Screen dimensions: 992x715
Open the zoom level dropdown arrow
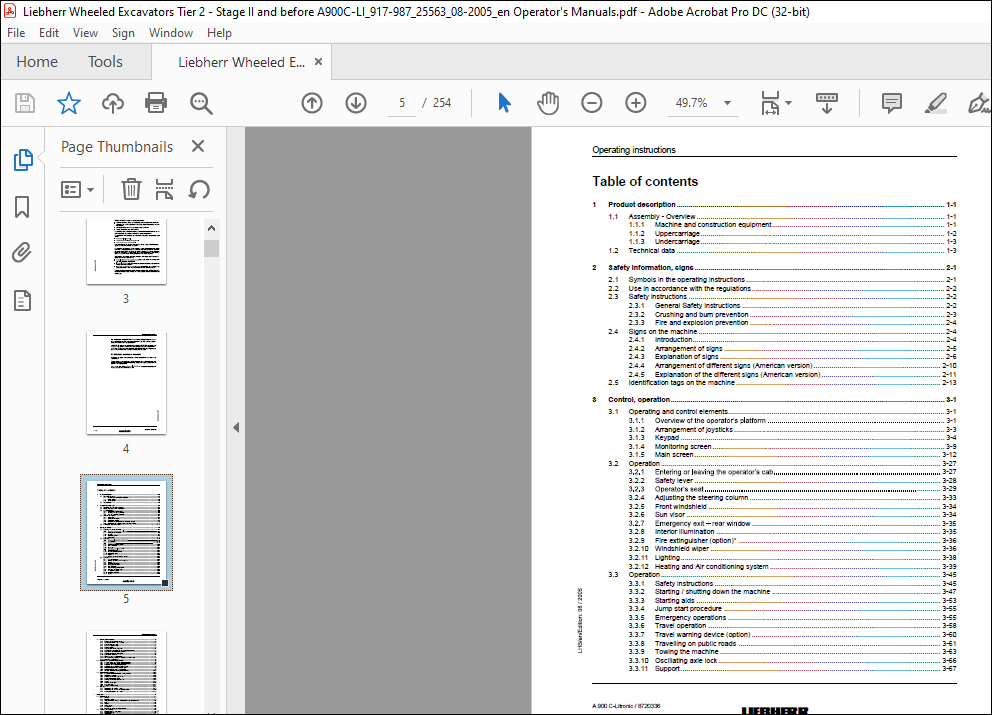pyautogui.click(x=728, y=103)
